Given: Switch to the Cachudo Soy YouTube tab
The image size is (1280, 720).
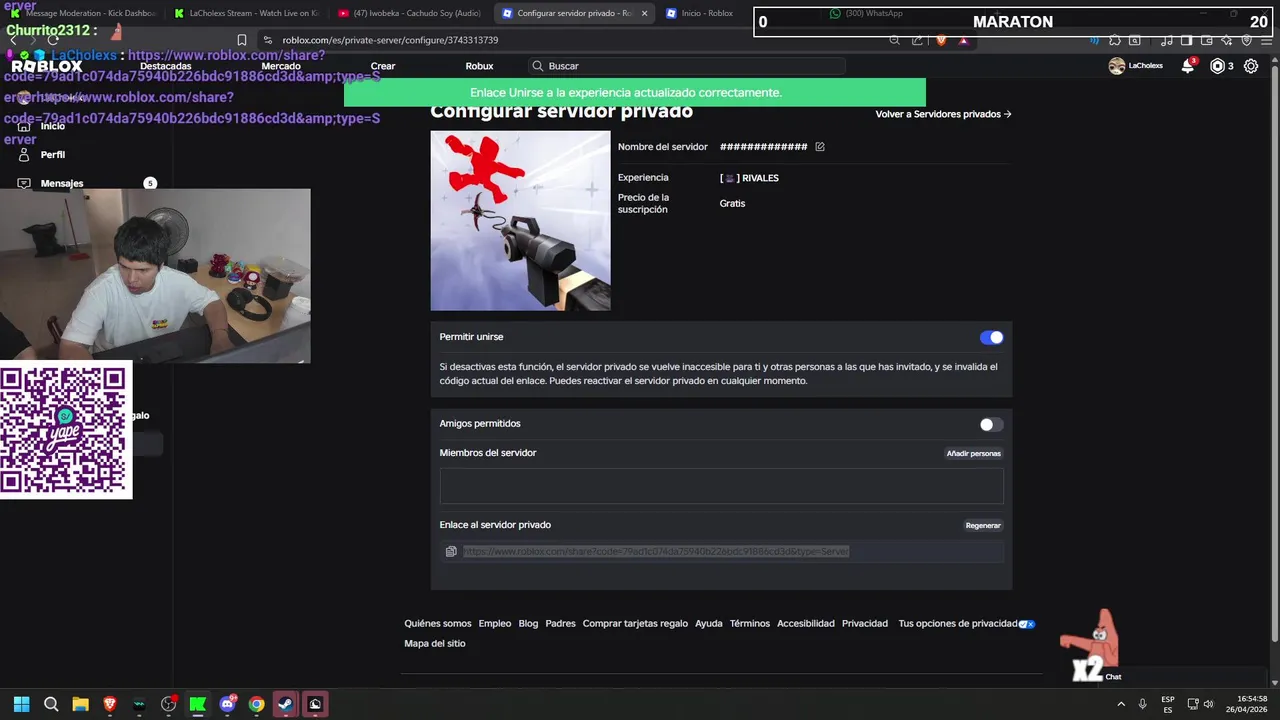Looking at the screenshot, I should click(x=410, y=13).
